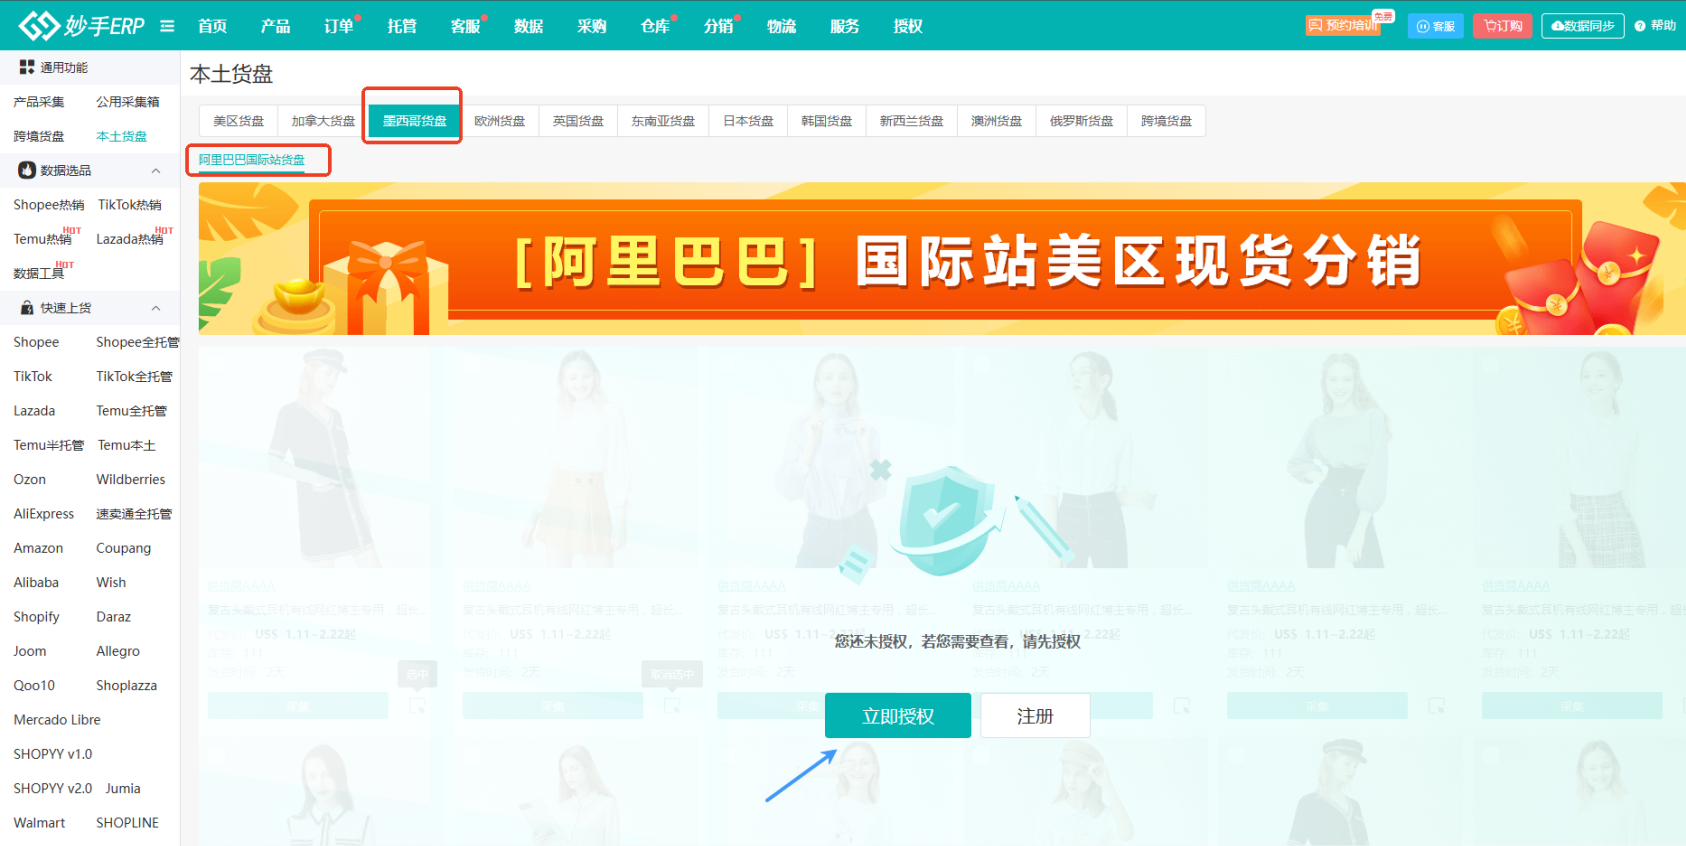
Task: Select the 英国货盘 tab
Action: (x=579, y=121)
